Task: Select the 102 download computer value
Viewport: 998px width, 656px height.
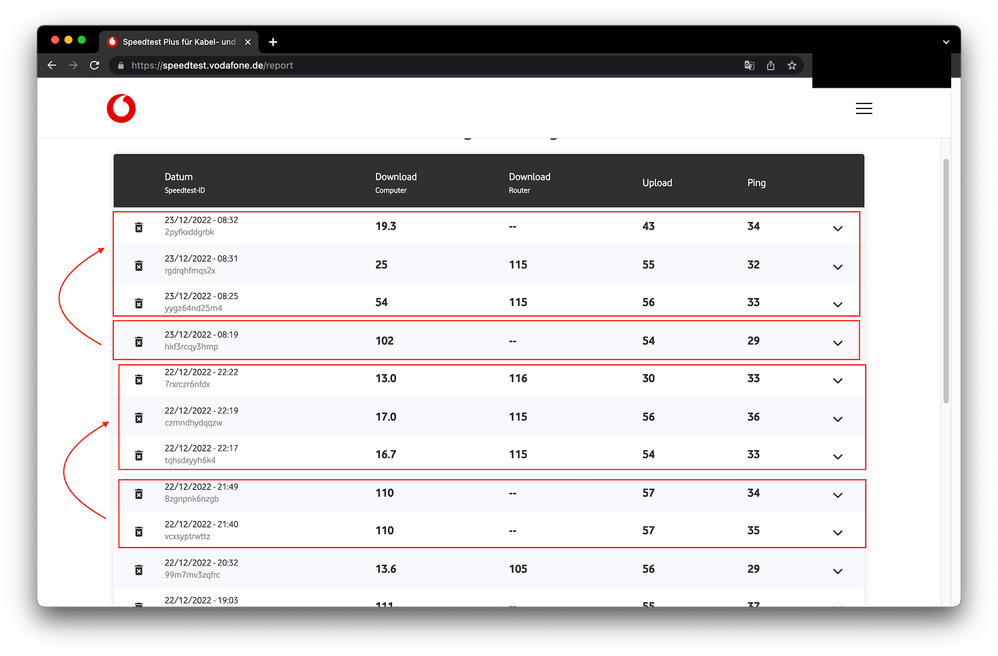Action: pos(384,340)
